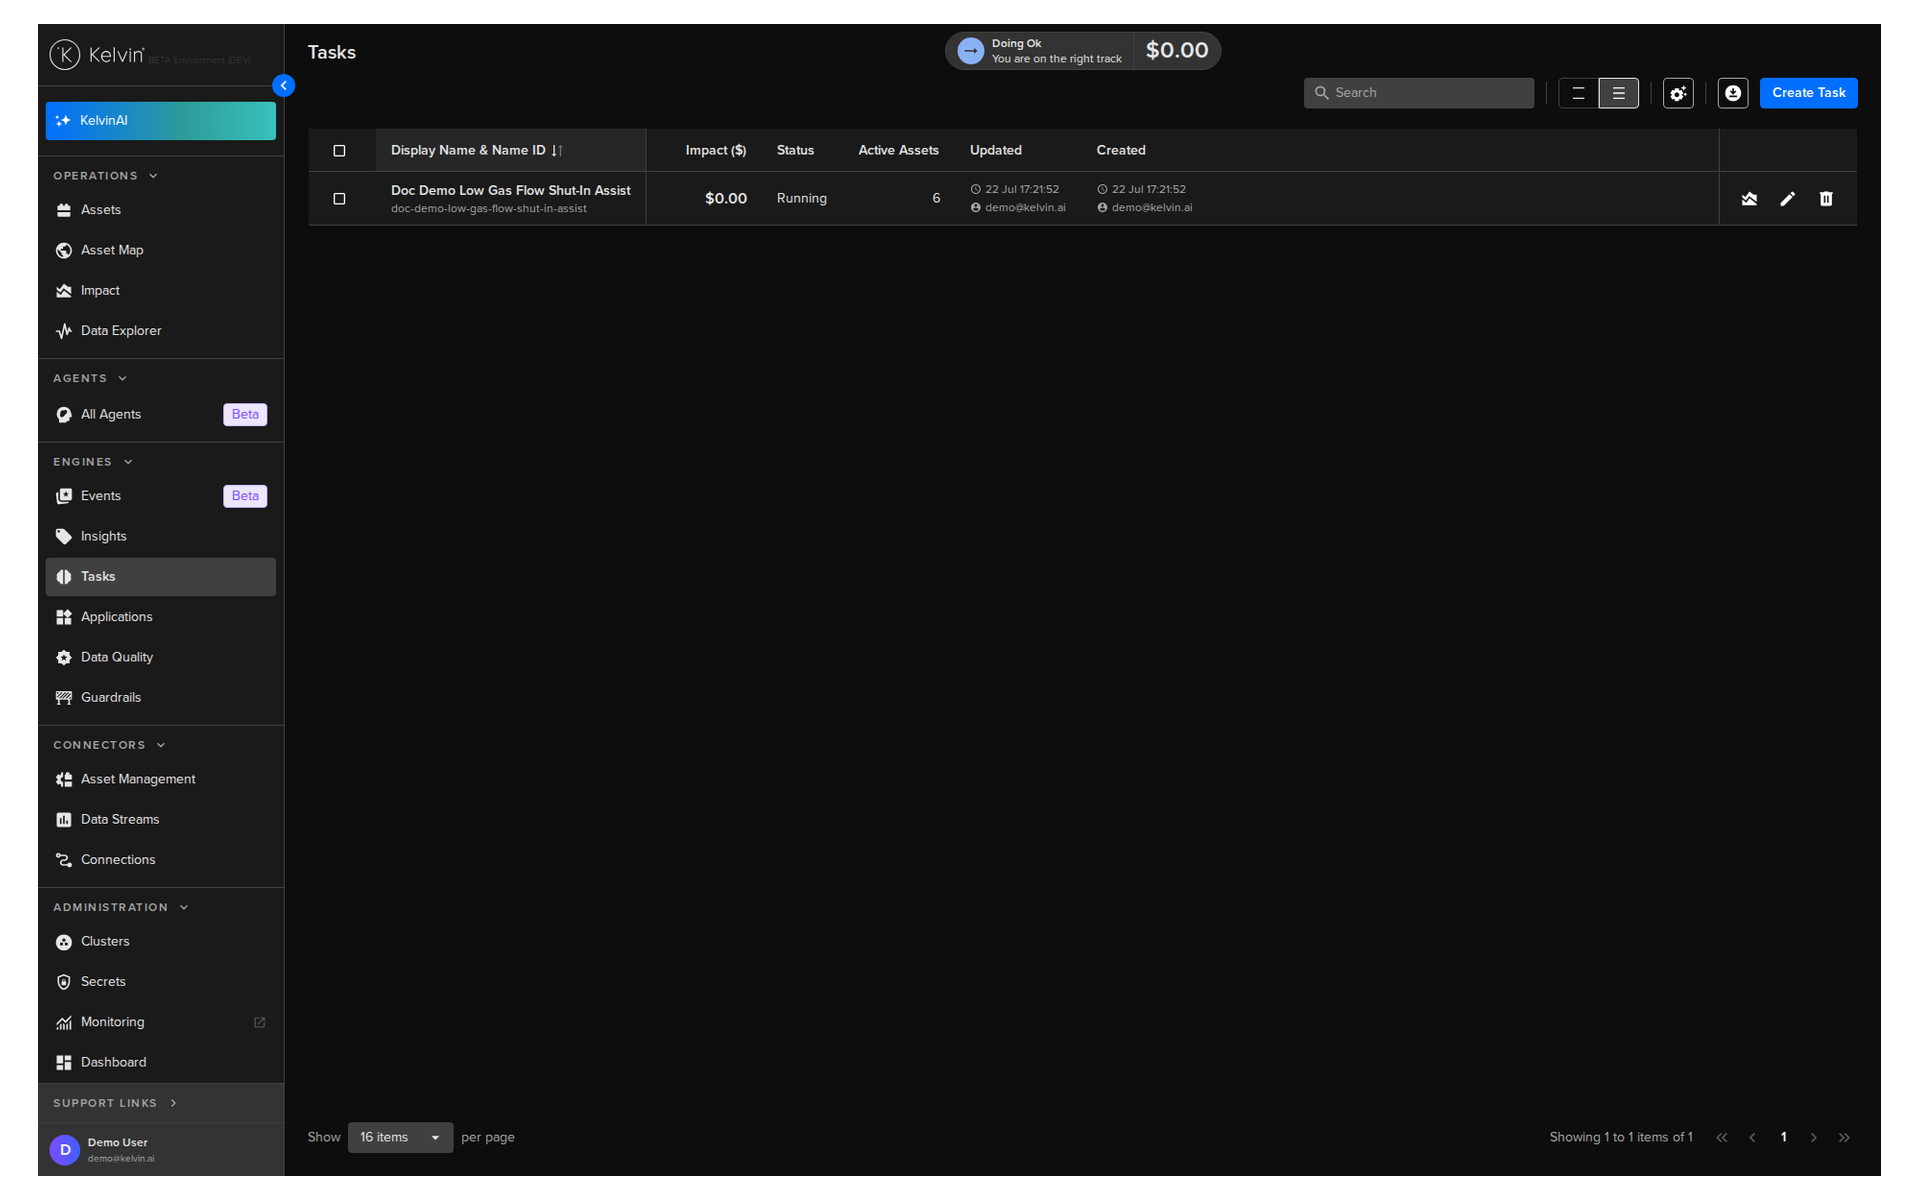This screenshot has height=1200, width=1920.
Task: Click the Events icon in sidebar
Action: [64, 496]
